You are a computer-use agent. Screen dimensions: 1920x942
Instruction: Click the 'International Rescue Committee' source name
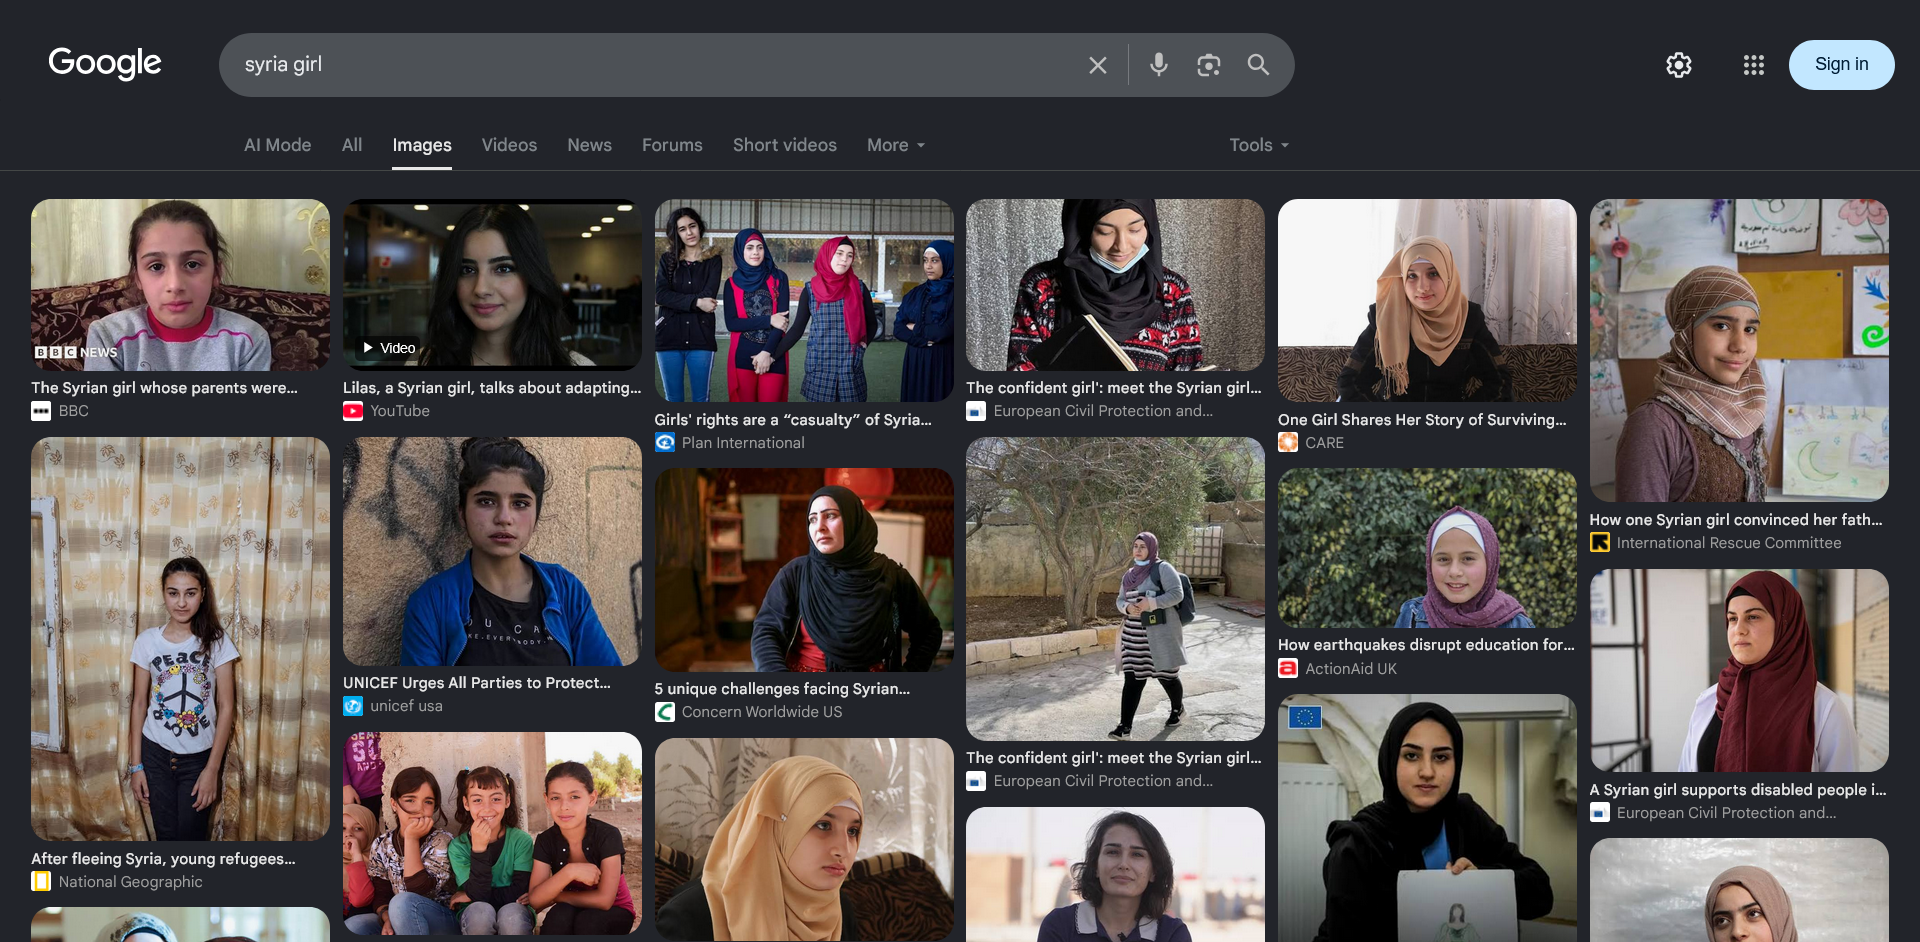click(x=1729, y=543)
